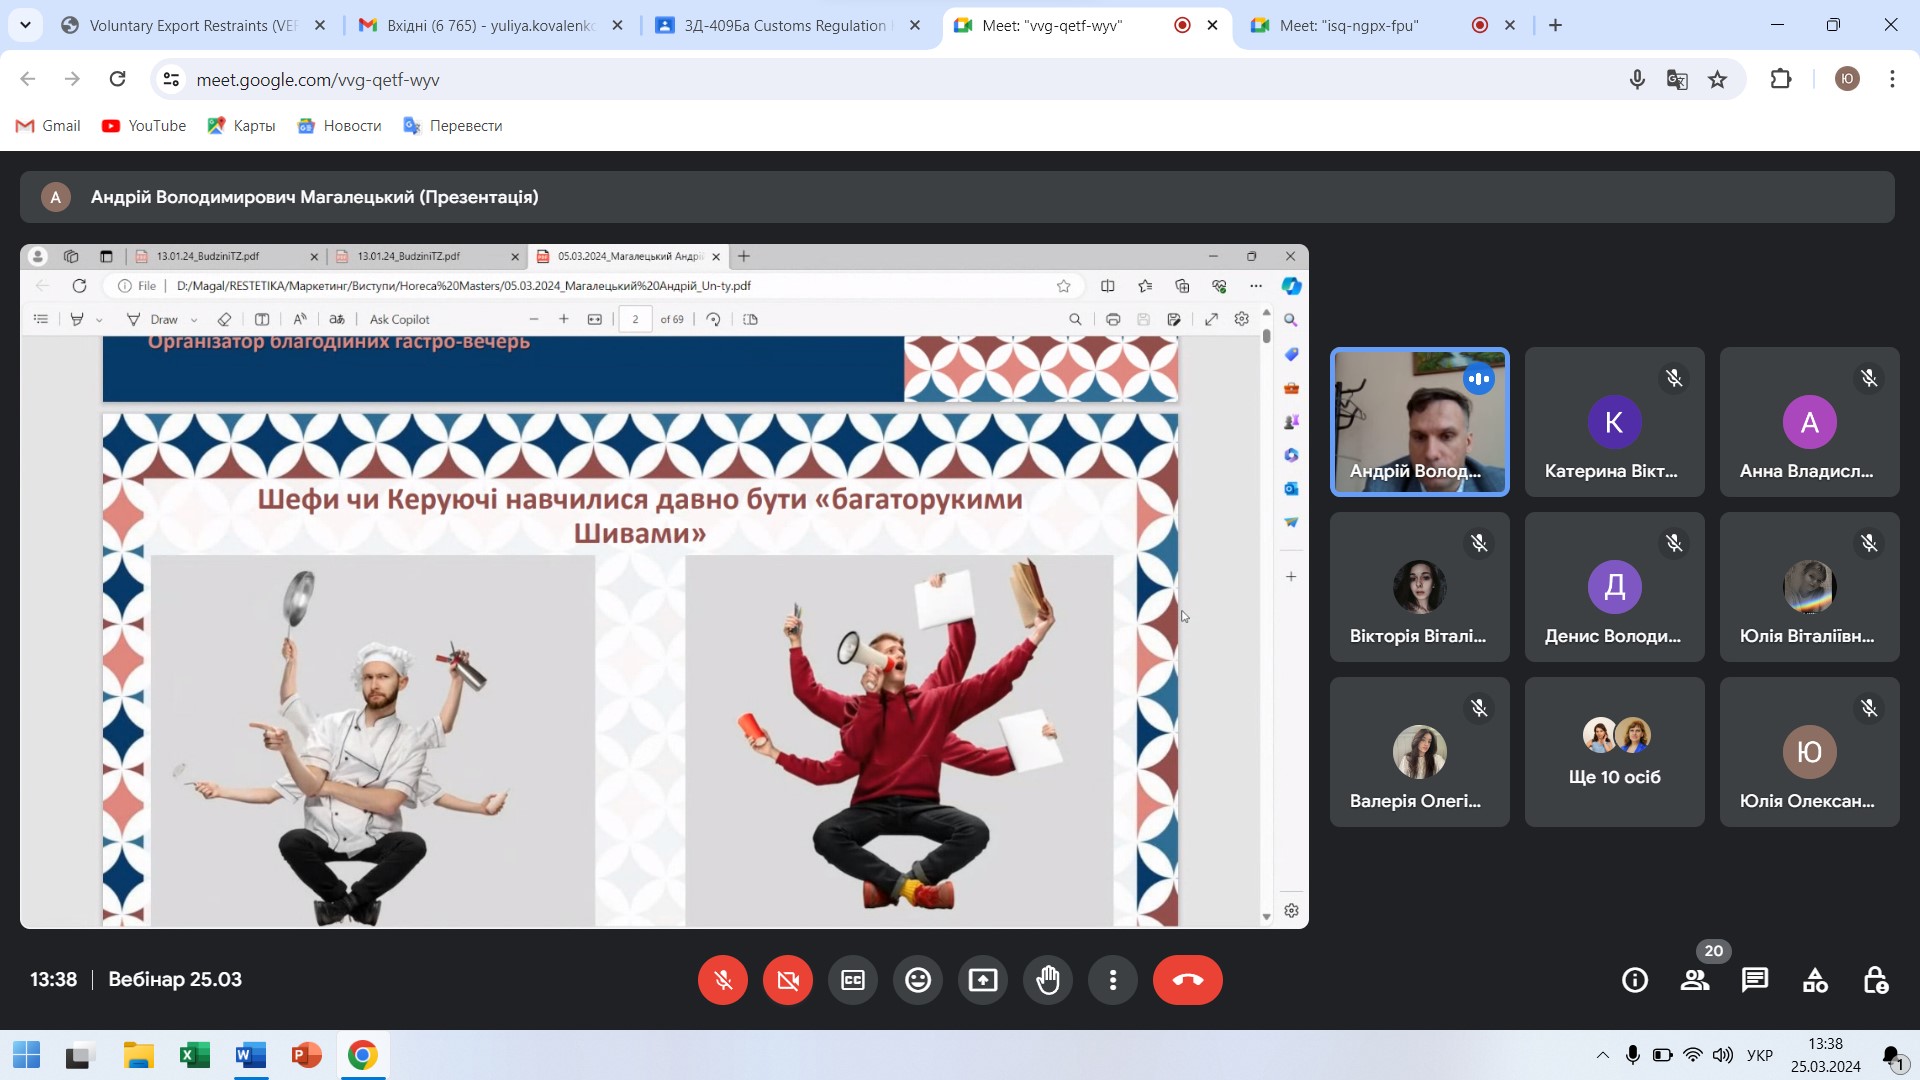Open the YouTube bookmark link
This screenshot has width=1920, height=1080.
[144, 125]
